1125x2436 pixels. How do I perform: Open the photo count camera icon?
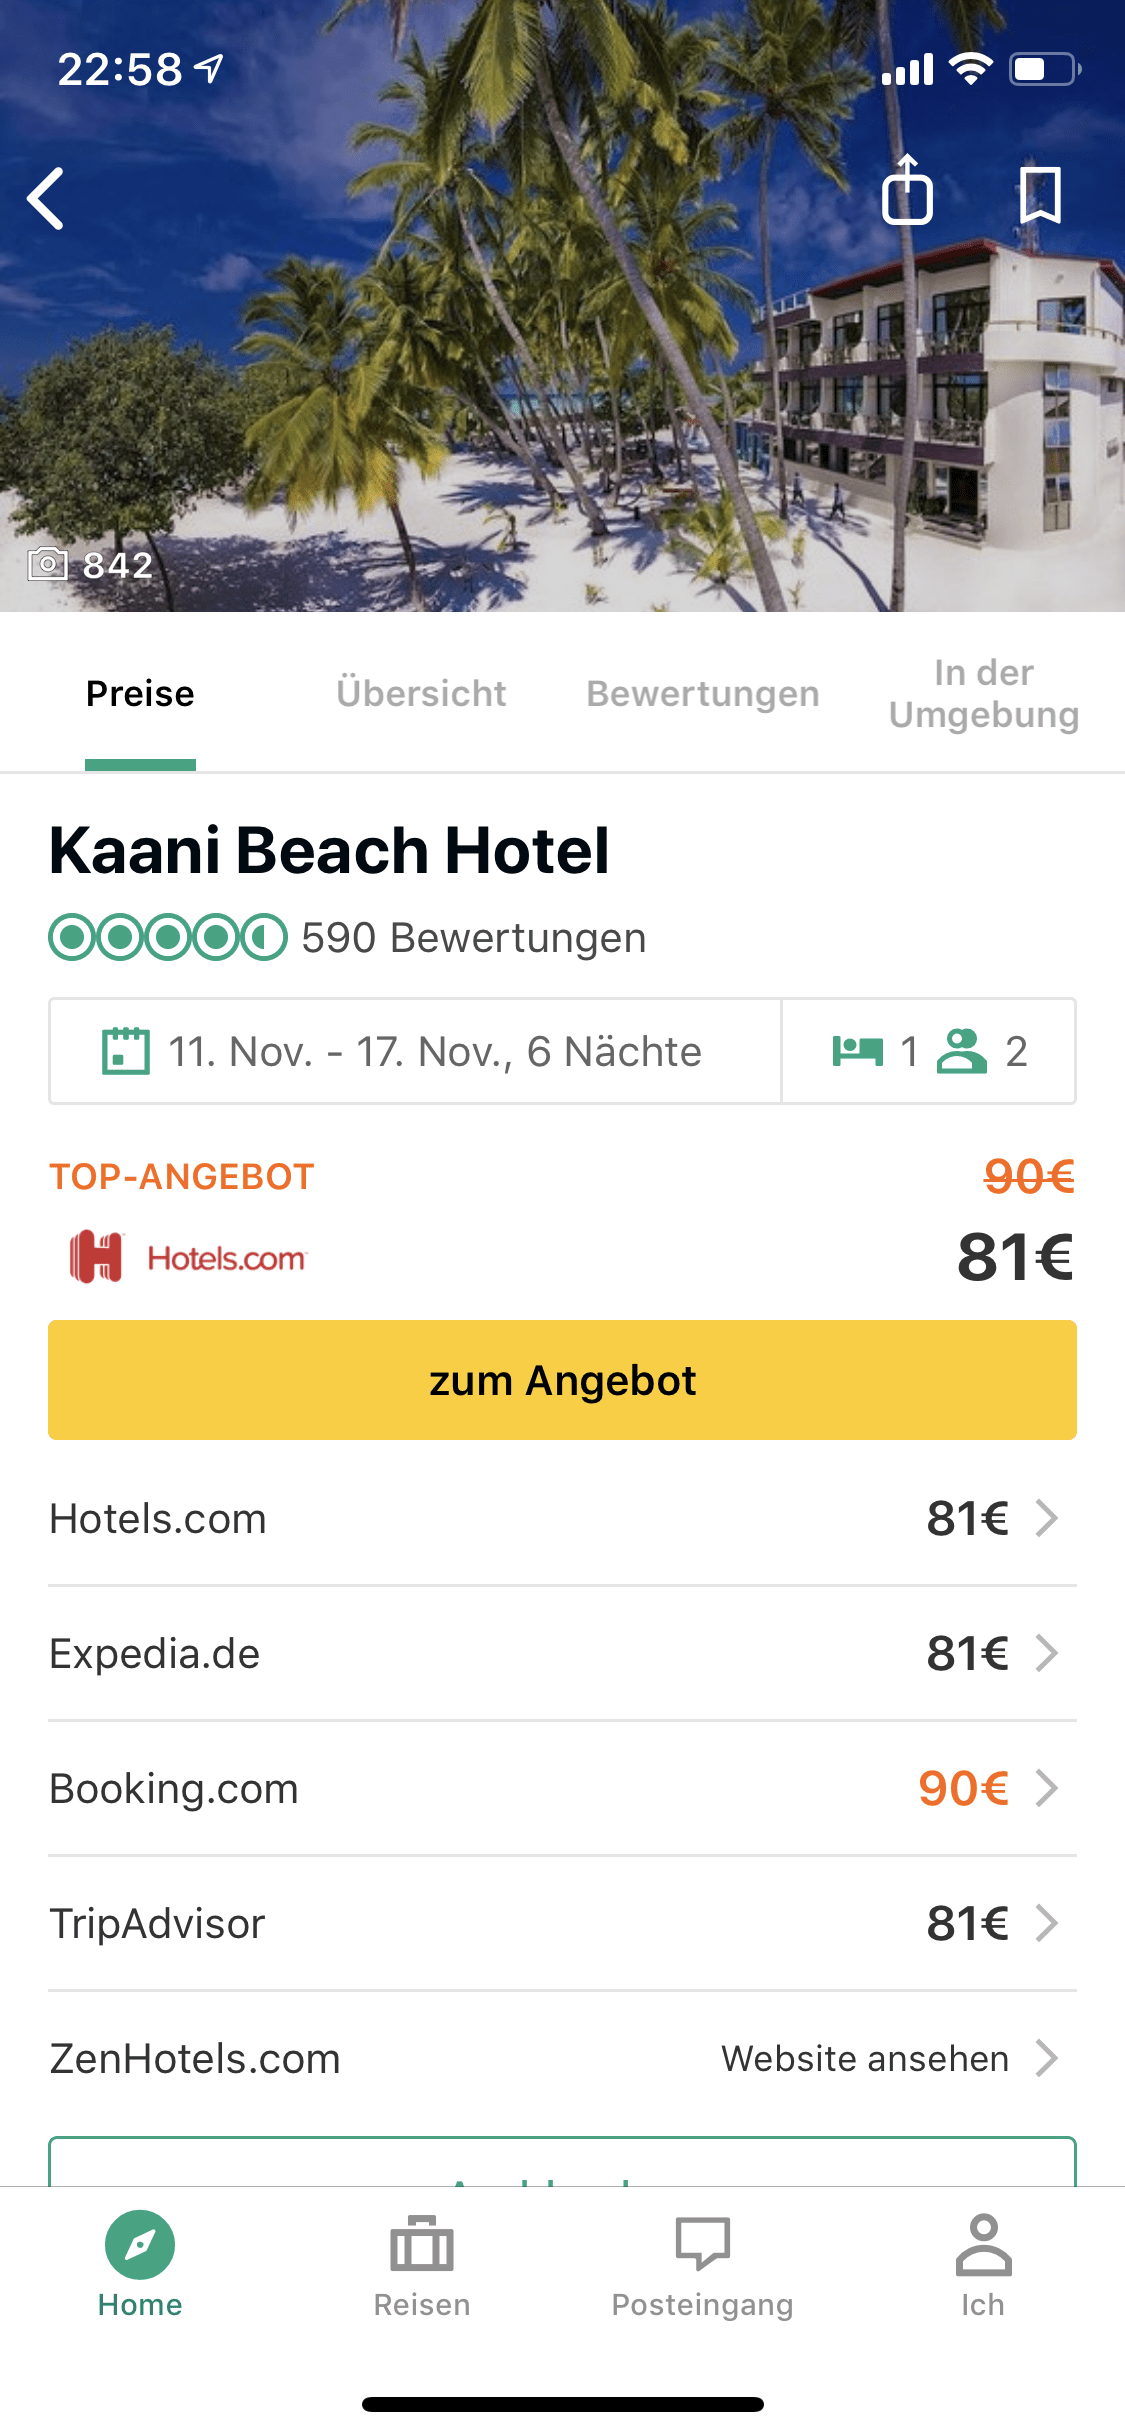coord(47,564)
